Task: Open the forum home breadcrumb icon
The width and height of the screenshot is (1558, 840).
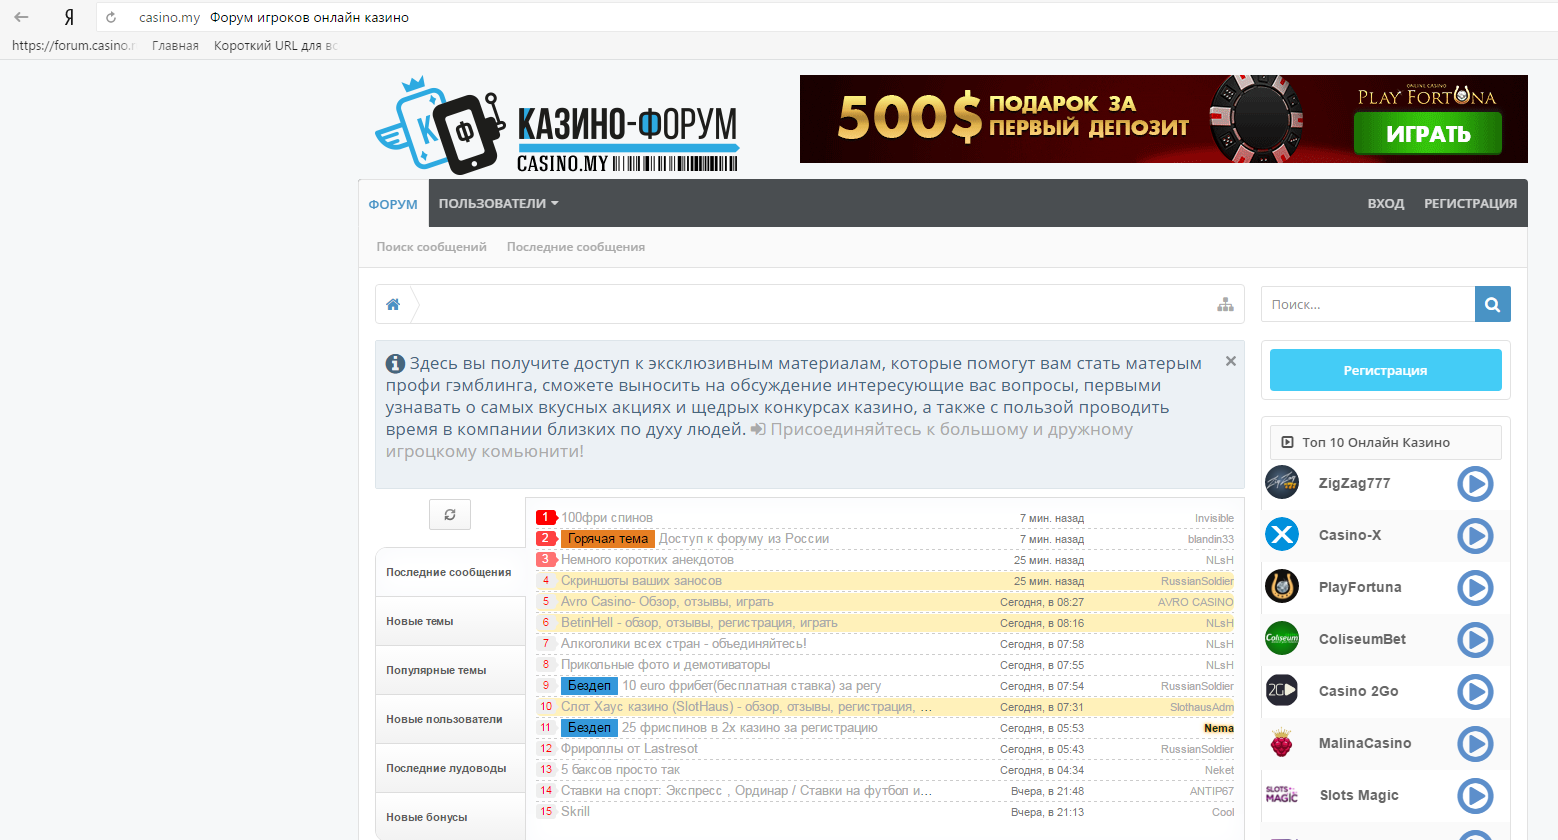Action: pyautogui.click(x=393, y=304)
